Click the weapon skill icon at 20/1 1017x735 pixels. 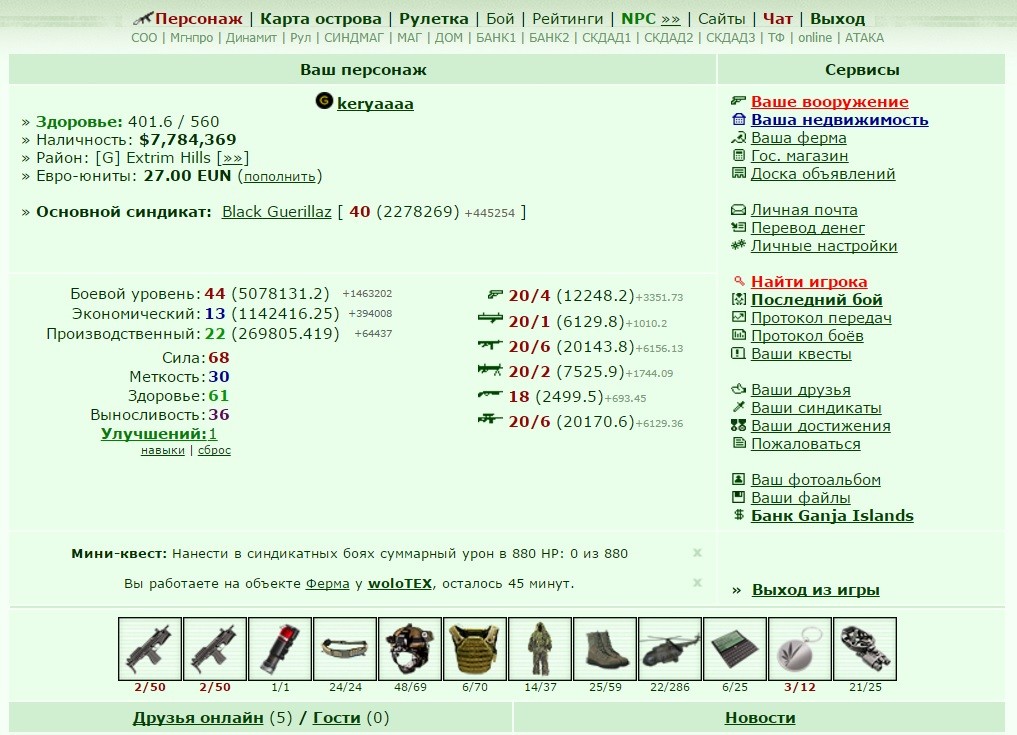click(x=490, y=318)
